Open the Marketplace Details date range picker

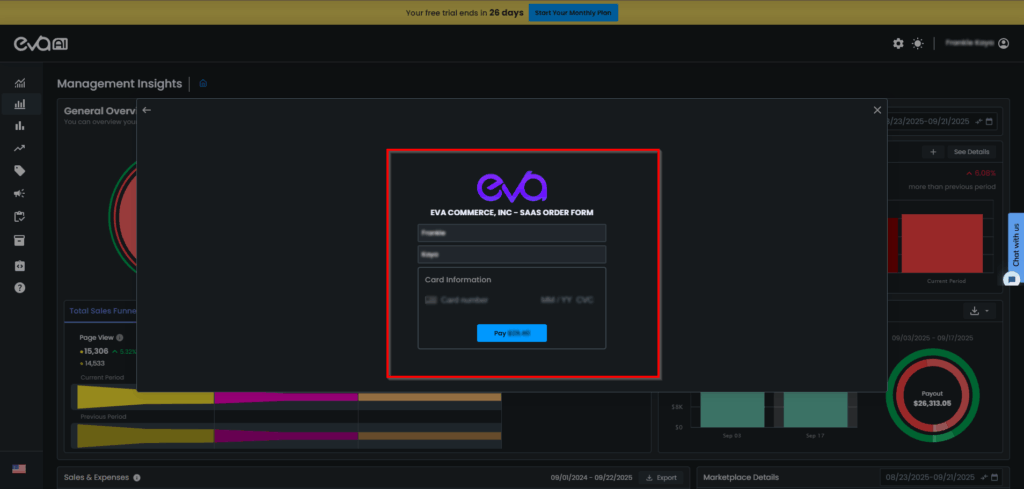pyautogui.click(x=941, y=477)
